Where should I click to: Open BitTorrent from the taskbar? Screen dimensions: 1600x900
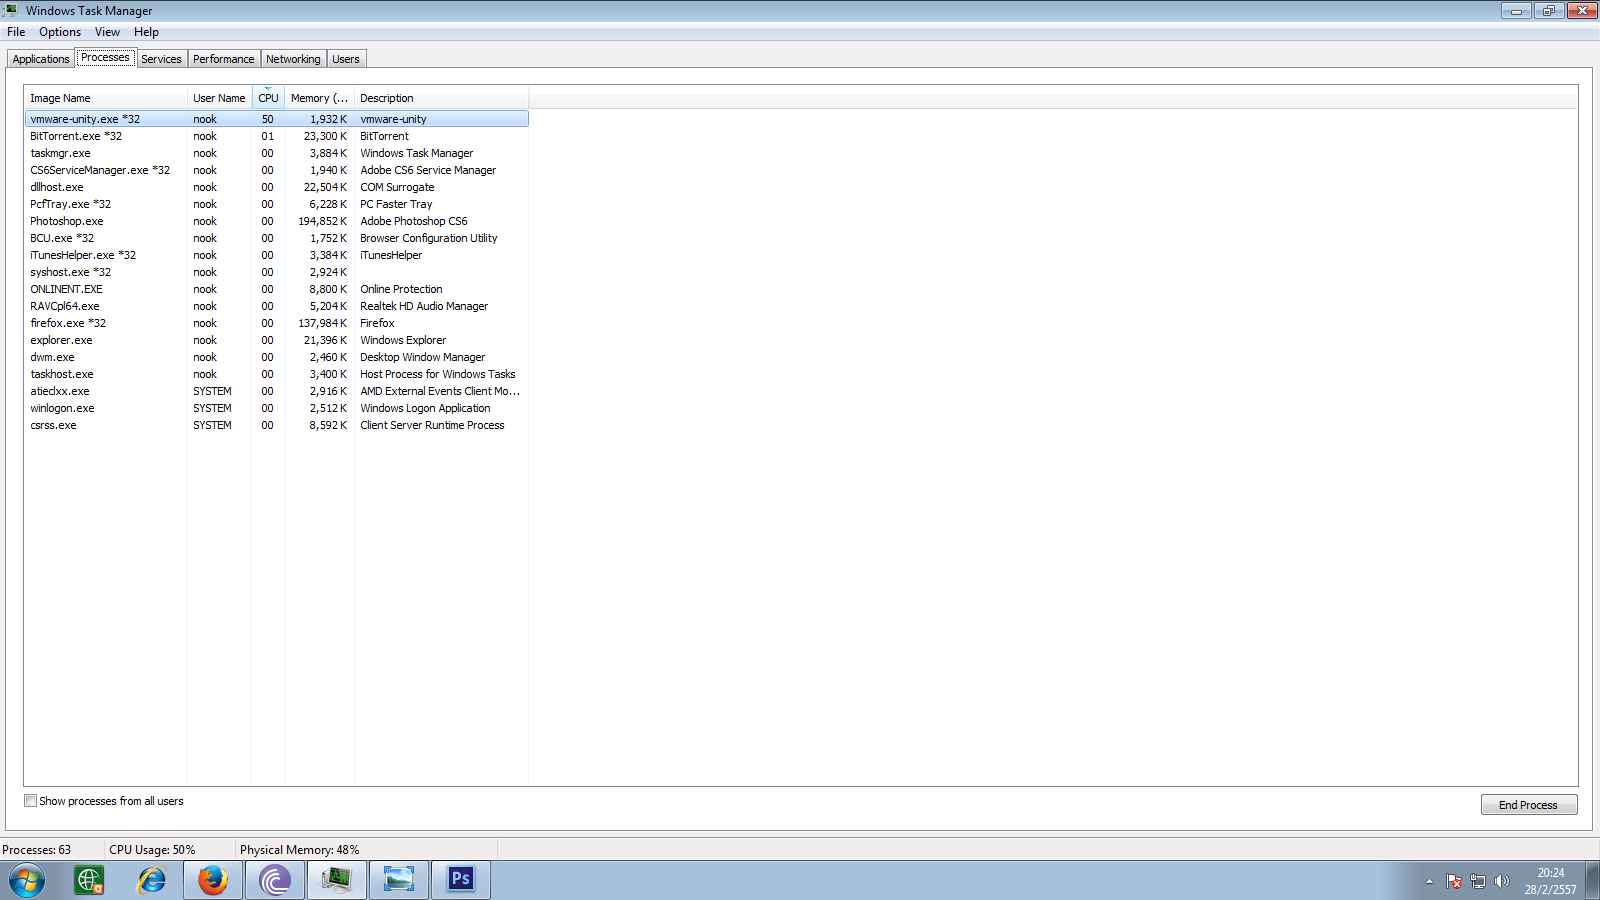coord(275,880)
